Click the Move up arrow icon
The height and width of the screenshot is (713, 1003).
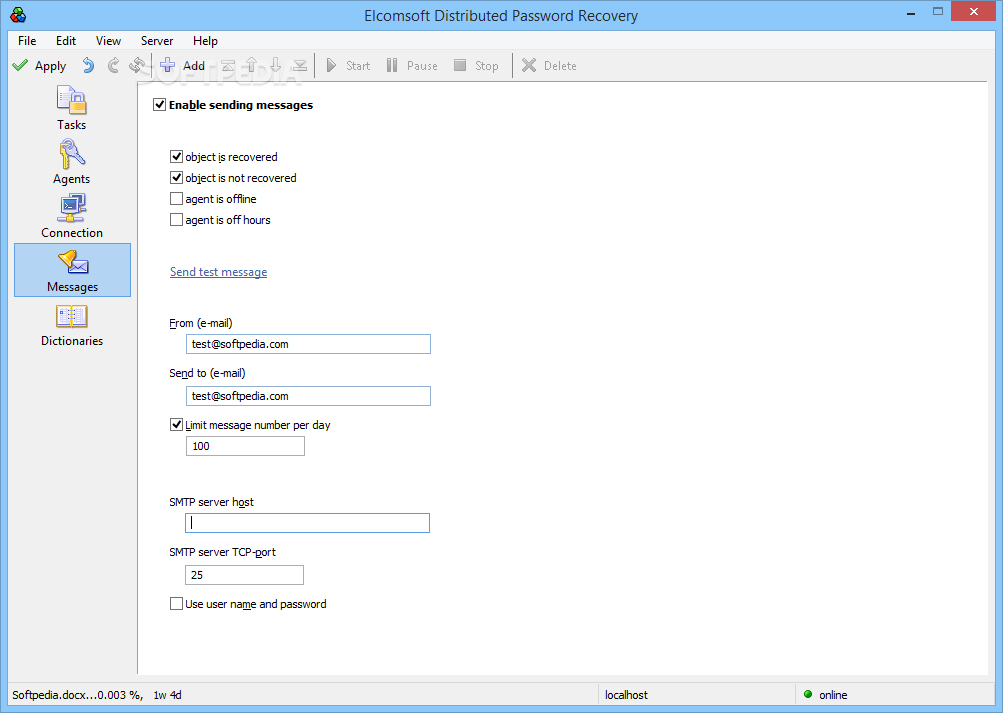click(251, 65)
